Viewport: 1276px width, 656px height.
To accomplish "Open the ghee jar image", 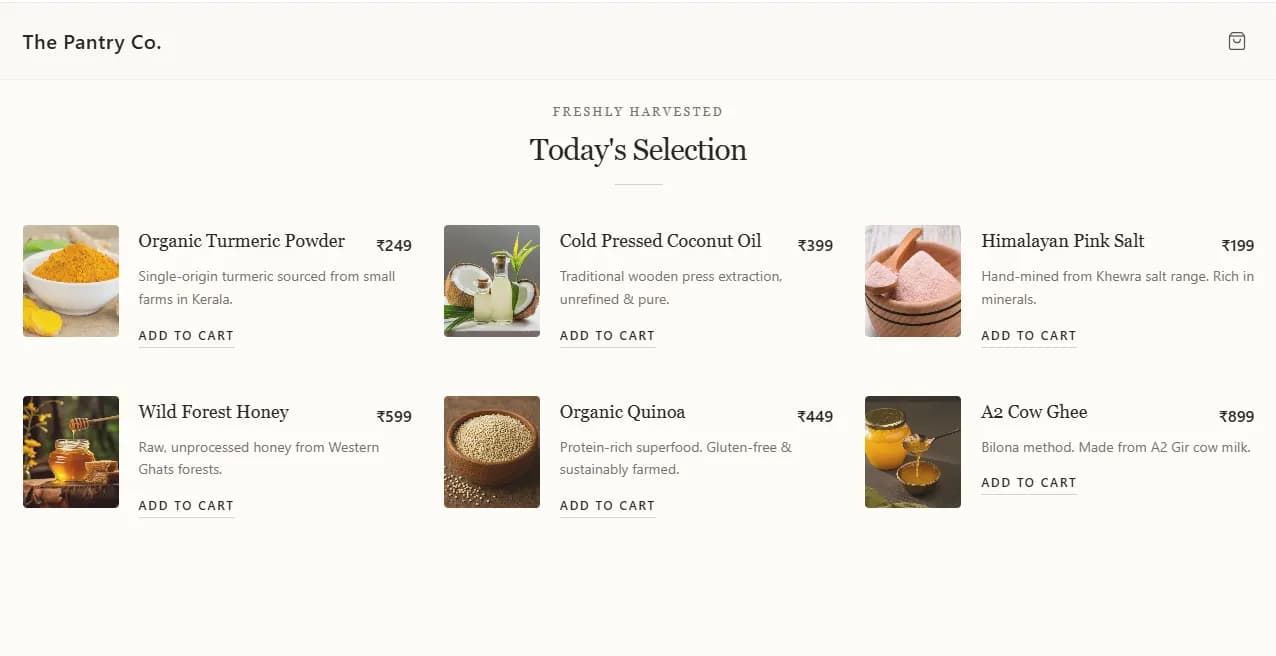I will pyautogui.click(x=913, y=452).
